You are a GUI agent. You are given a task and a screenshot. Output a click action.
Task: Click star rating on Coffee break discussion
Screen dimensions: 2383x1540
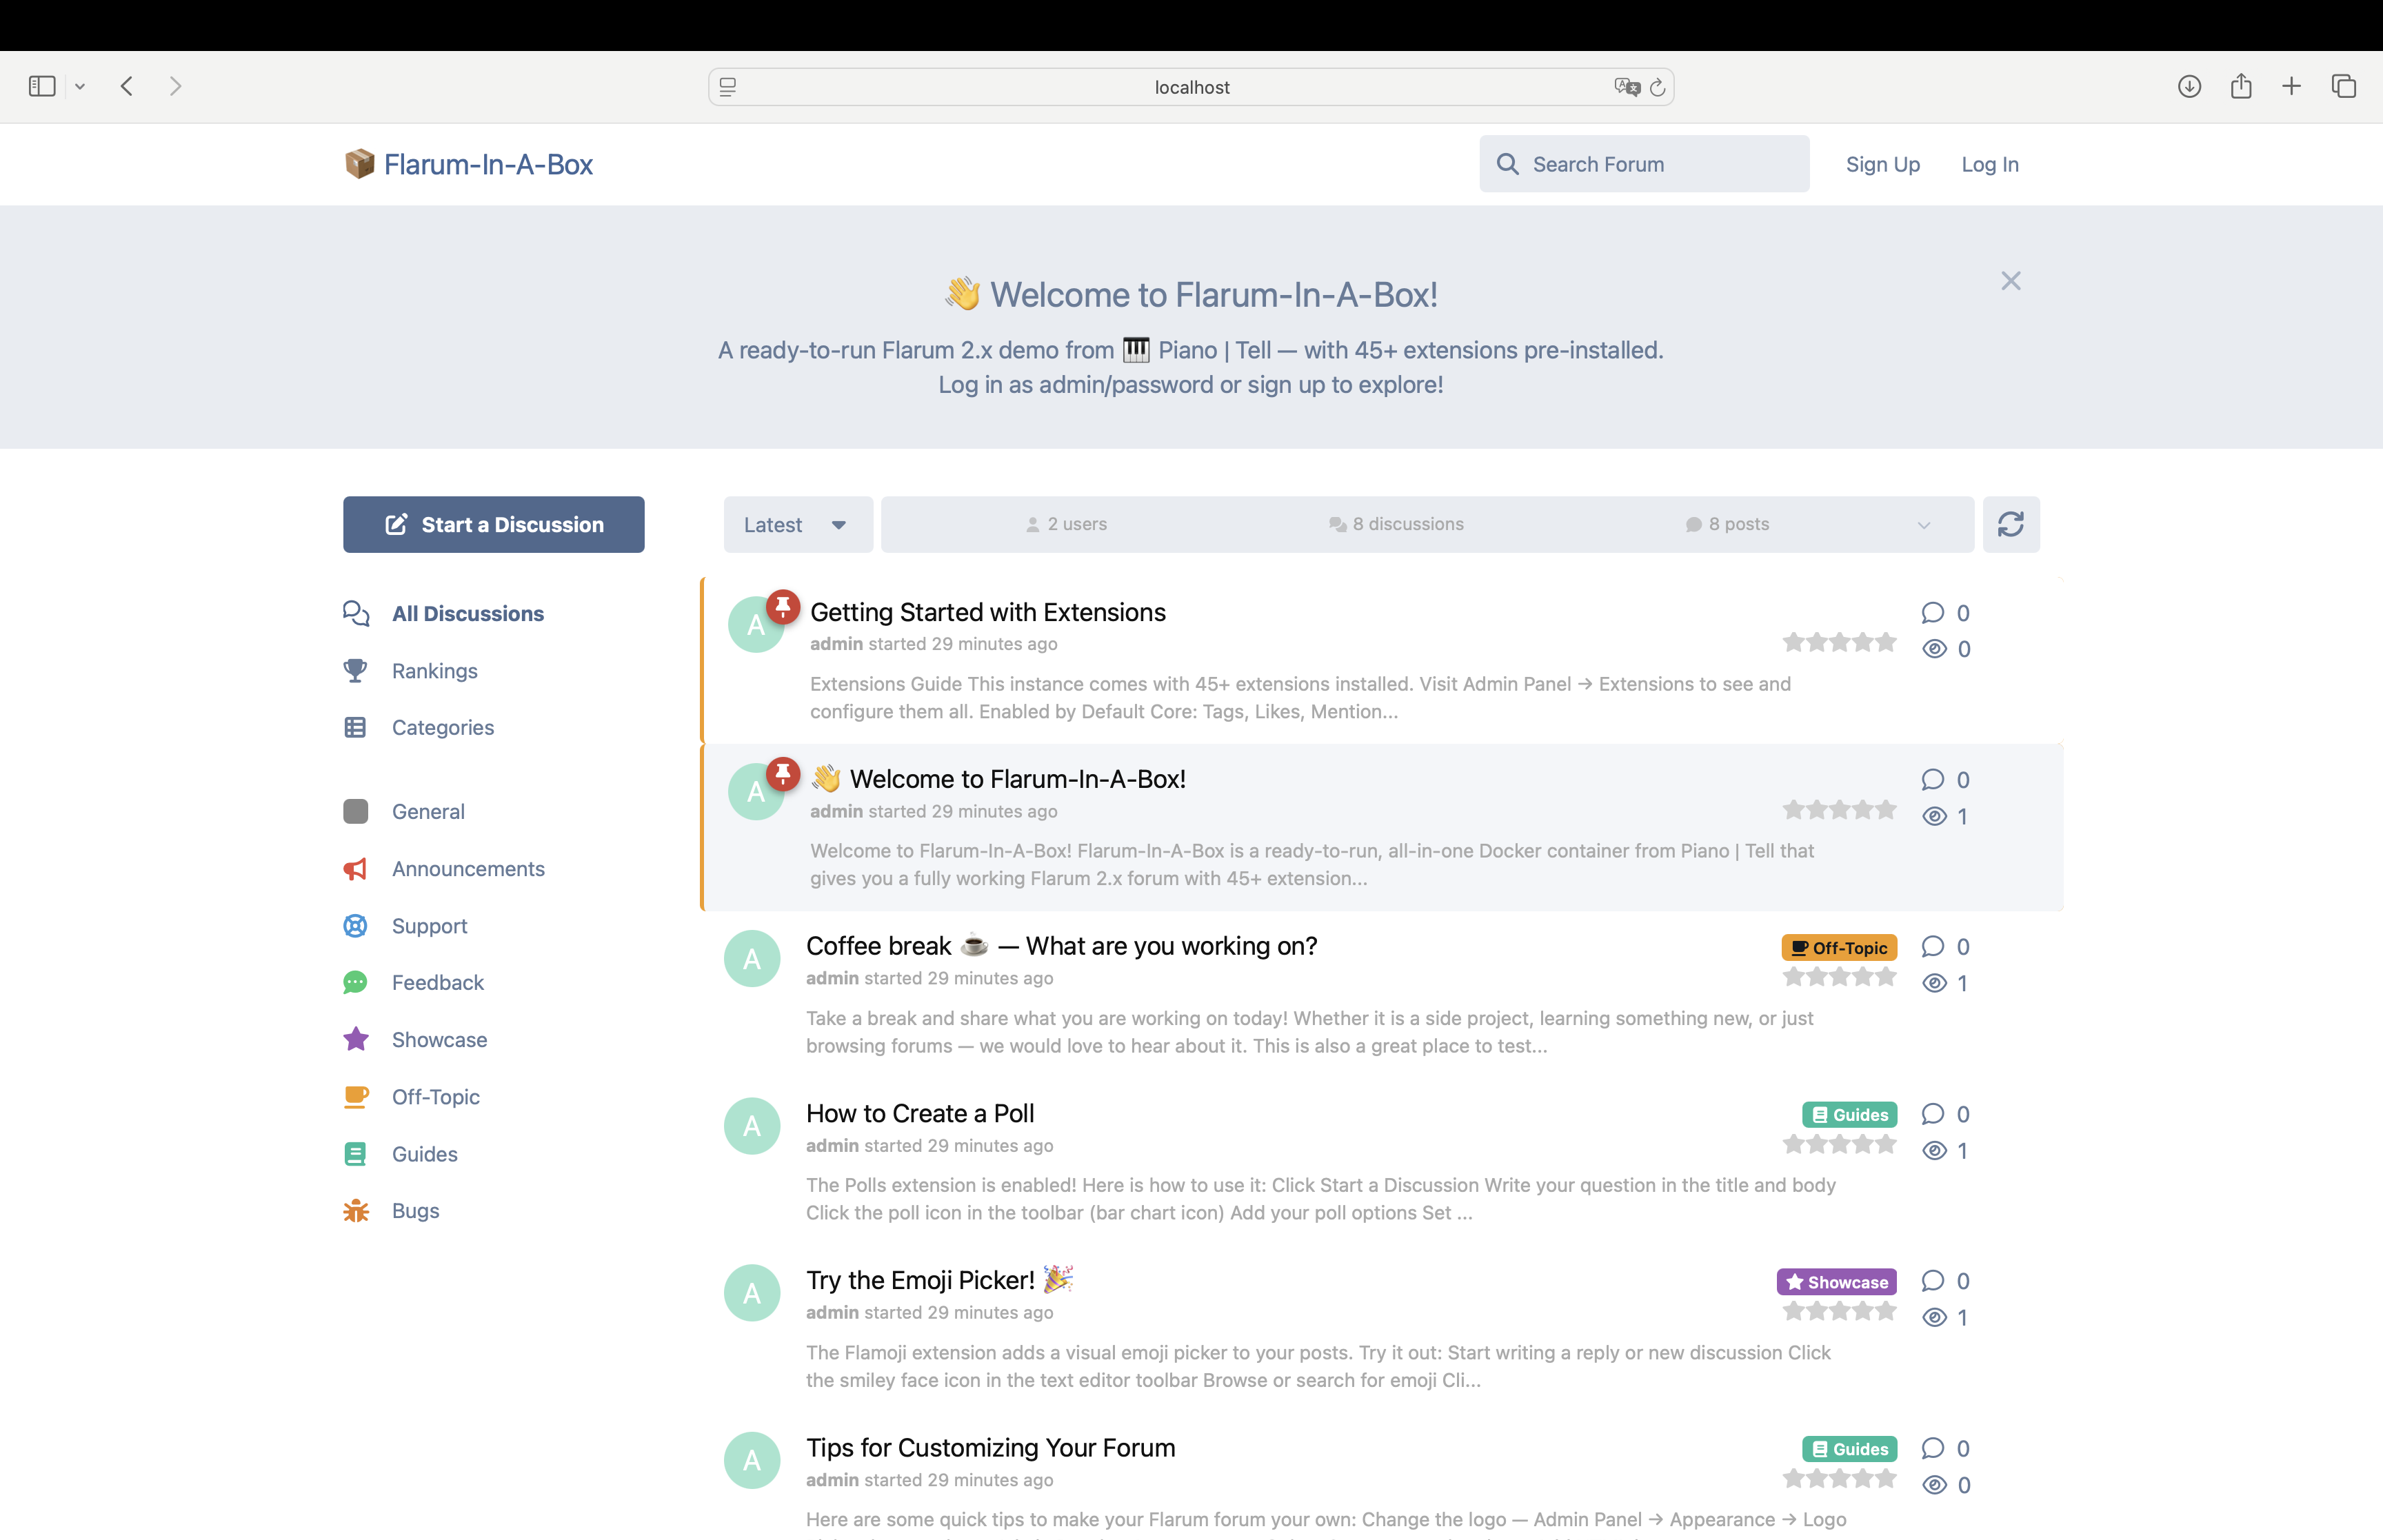[x=1839, y=976]
